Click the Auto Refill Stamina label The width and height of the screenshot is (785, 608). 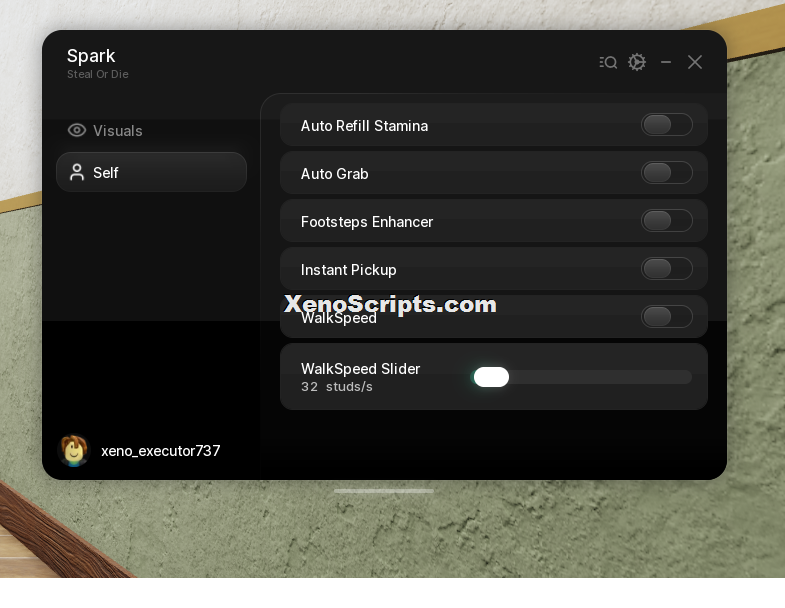click(364, 126)
